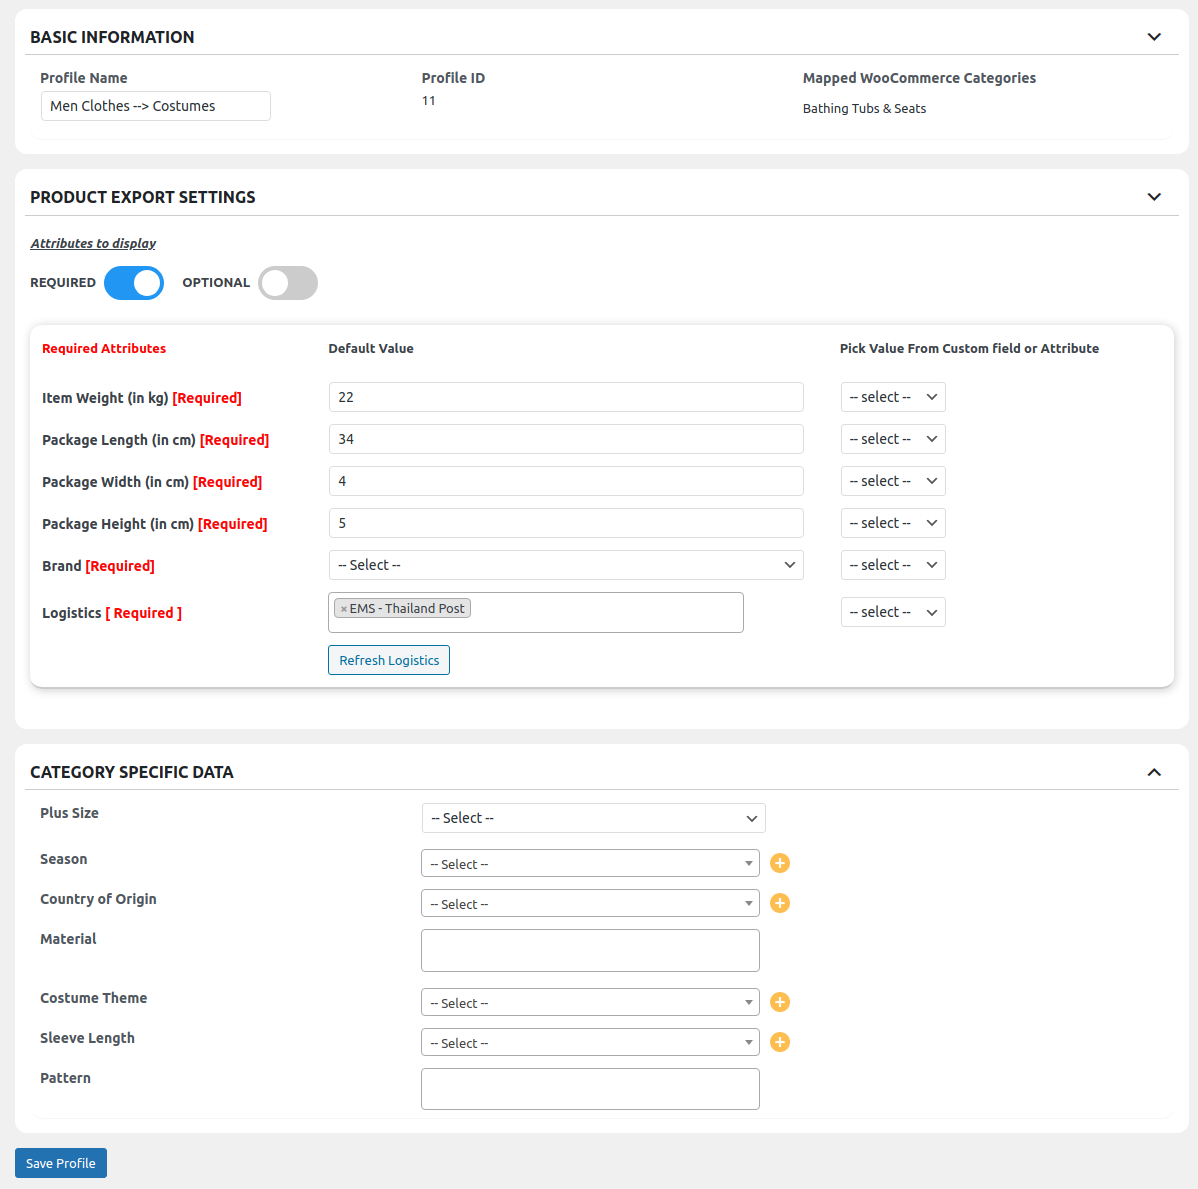Add another Country of Origin with plus icon
The width and height of the screenshot is (1198, 1189).
click(779, 902)
